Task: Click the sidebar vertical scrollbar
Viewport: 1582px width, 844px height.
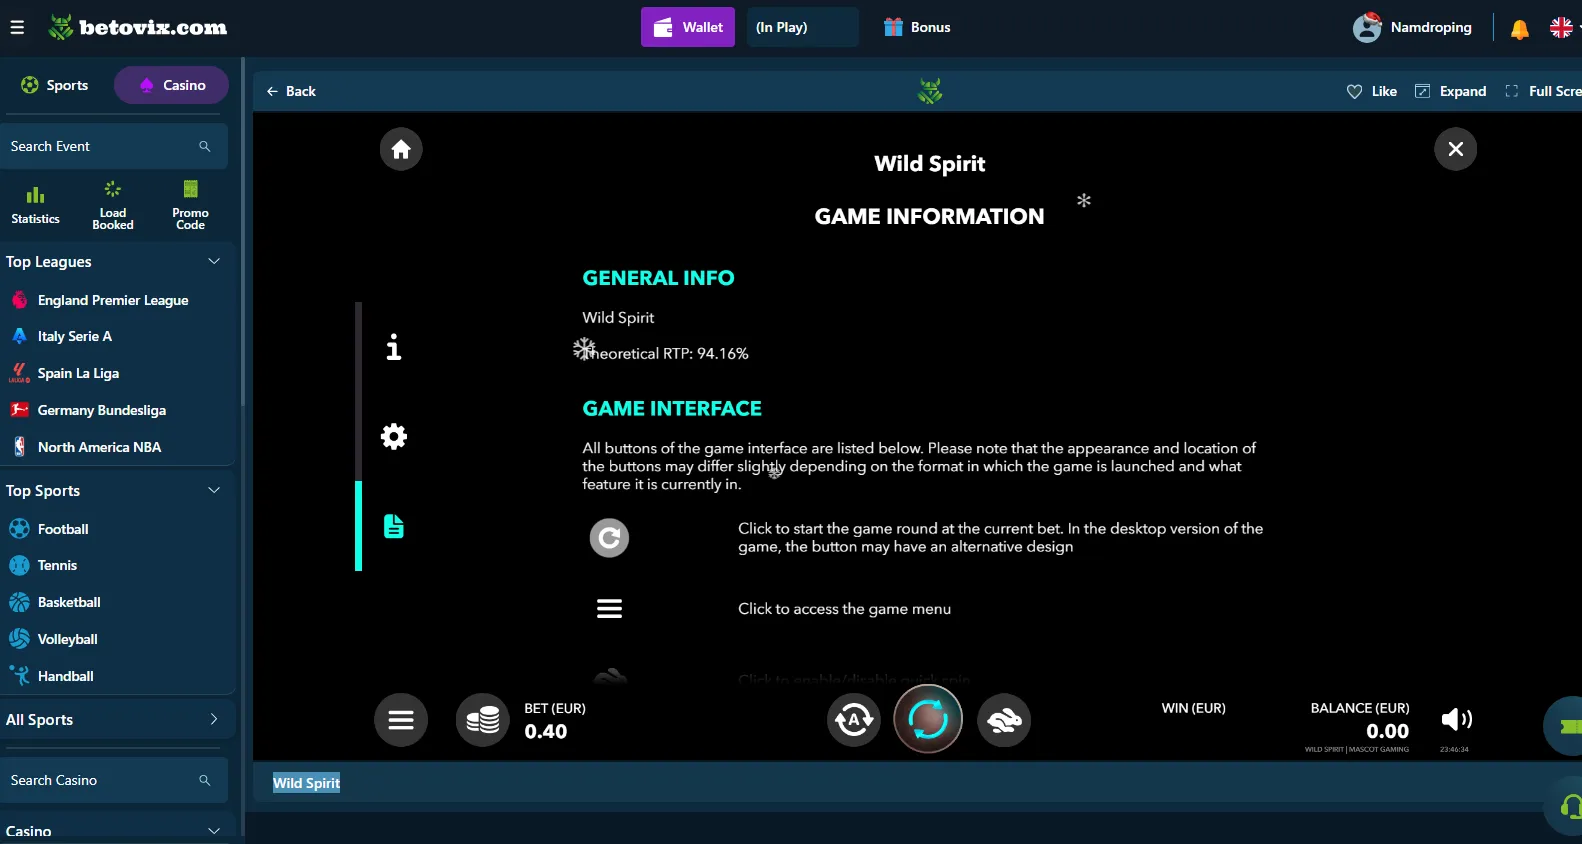Action: coord(242,230)
